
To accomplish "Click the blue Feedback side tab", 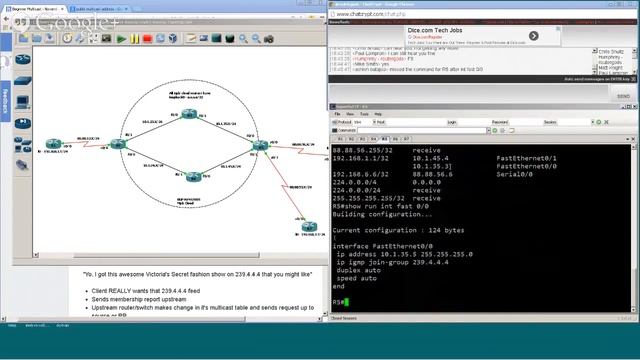I will (5, 100).
